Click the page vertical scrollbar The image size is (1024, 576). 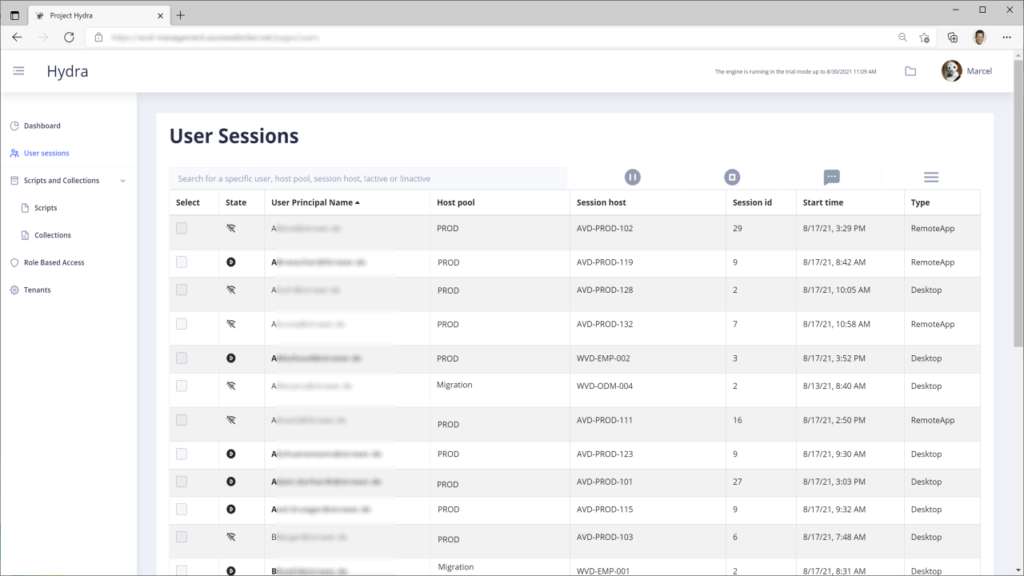1018,201
